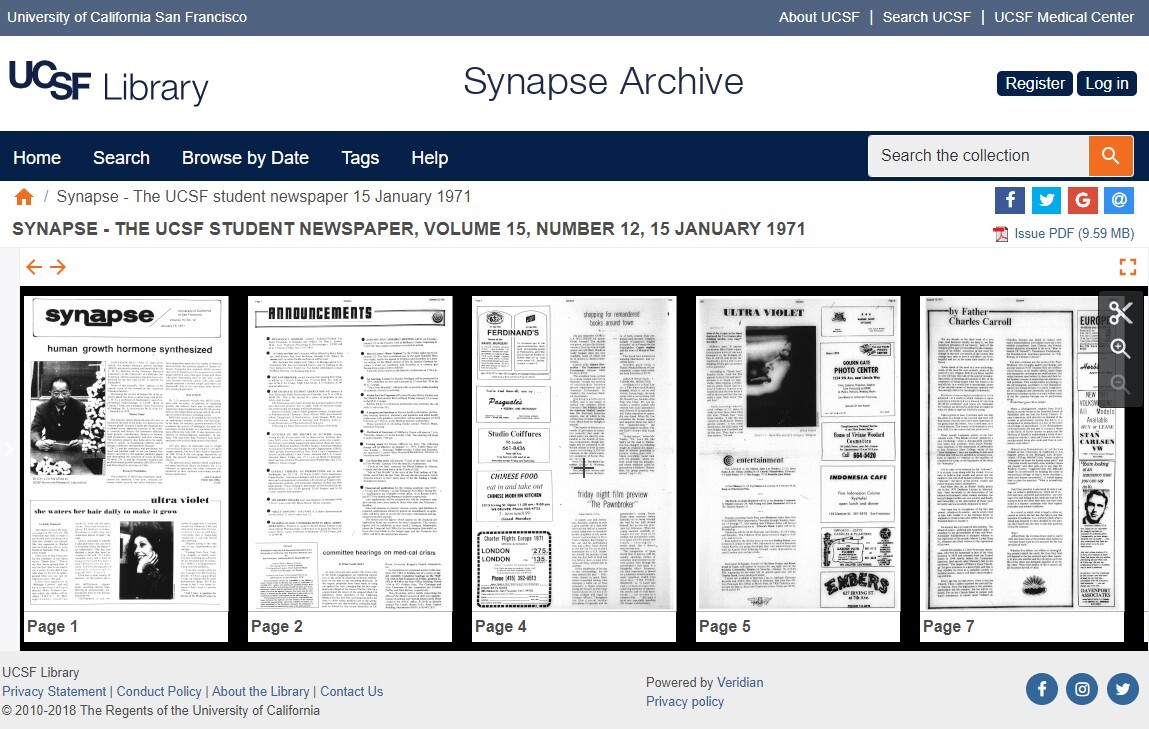Image resolution: width=1149 pixels, height=729 pixels.
Task: Share the issue by email
Action: tap(1118, 200)
